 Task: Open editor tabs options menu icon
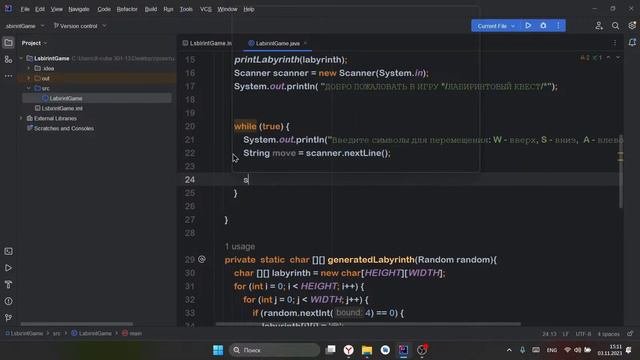point(615,43)
